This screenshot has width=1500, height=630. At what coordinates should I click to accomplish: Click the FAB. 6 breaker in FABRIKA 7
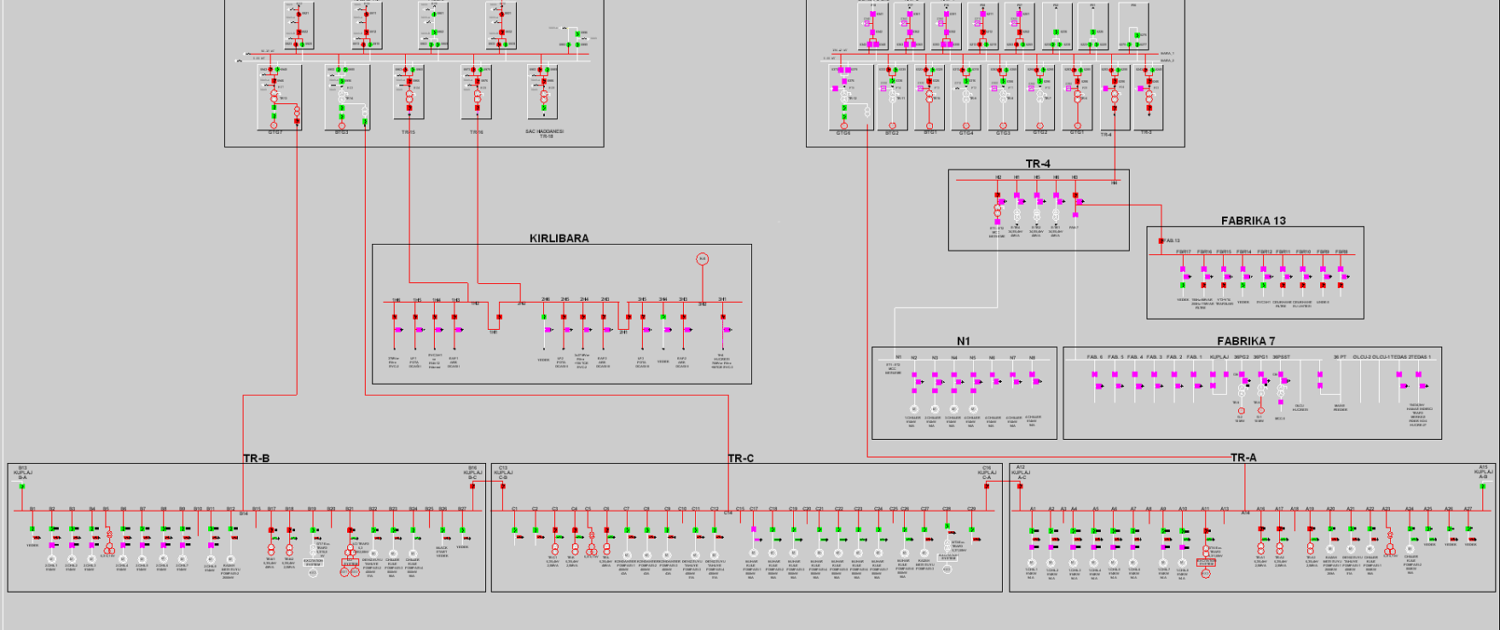(x=1096, y=376)
